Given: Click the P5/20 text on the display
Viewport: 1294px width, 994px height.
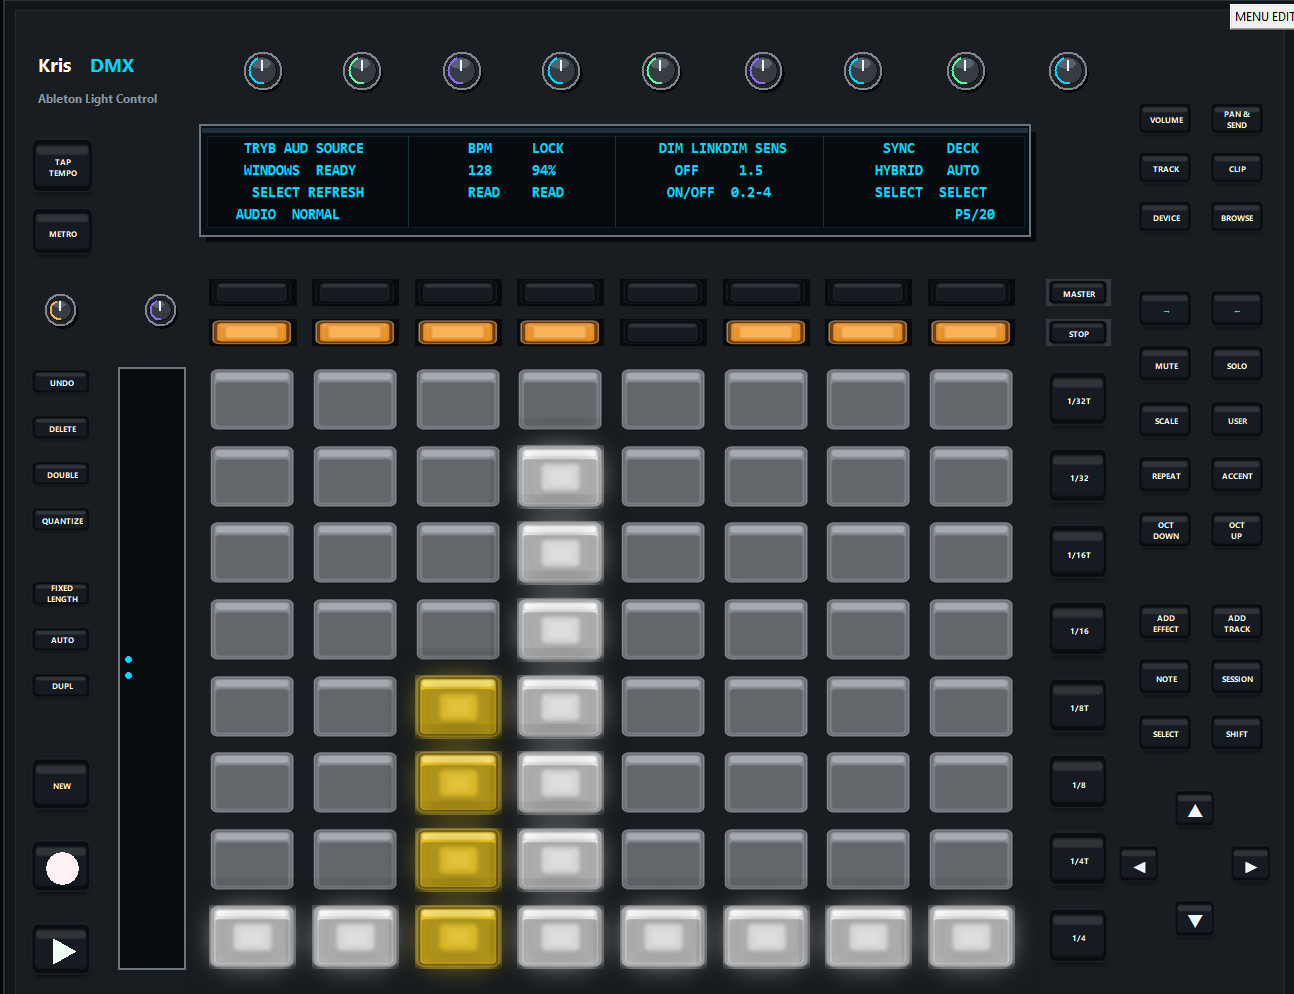Looking at the screenshot, I should coord(975,214).
